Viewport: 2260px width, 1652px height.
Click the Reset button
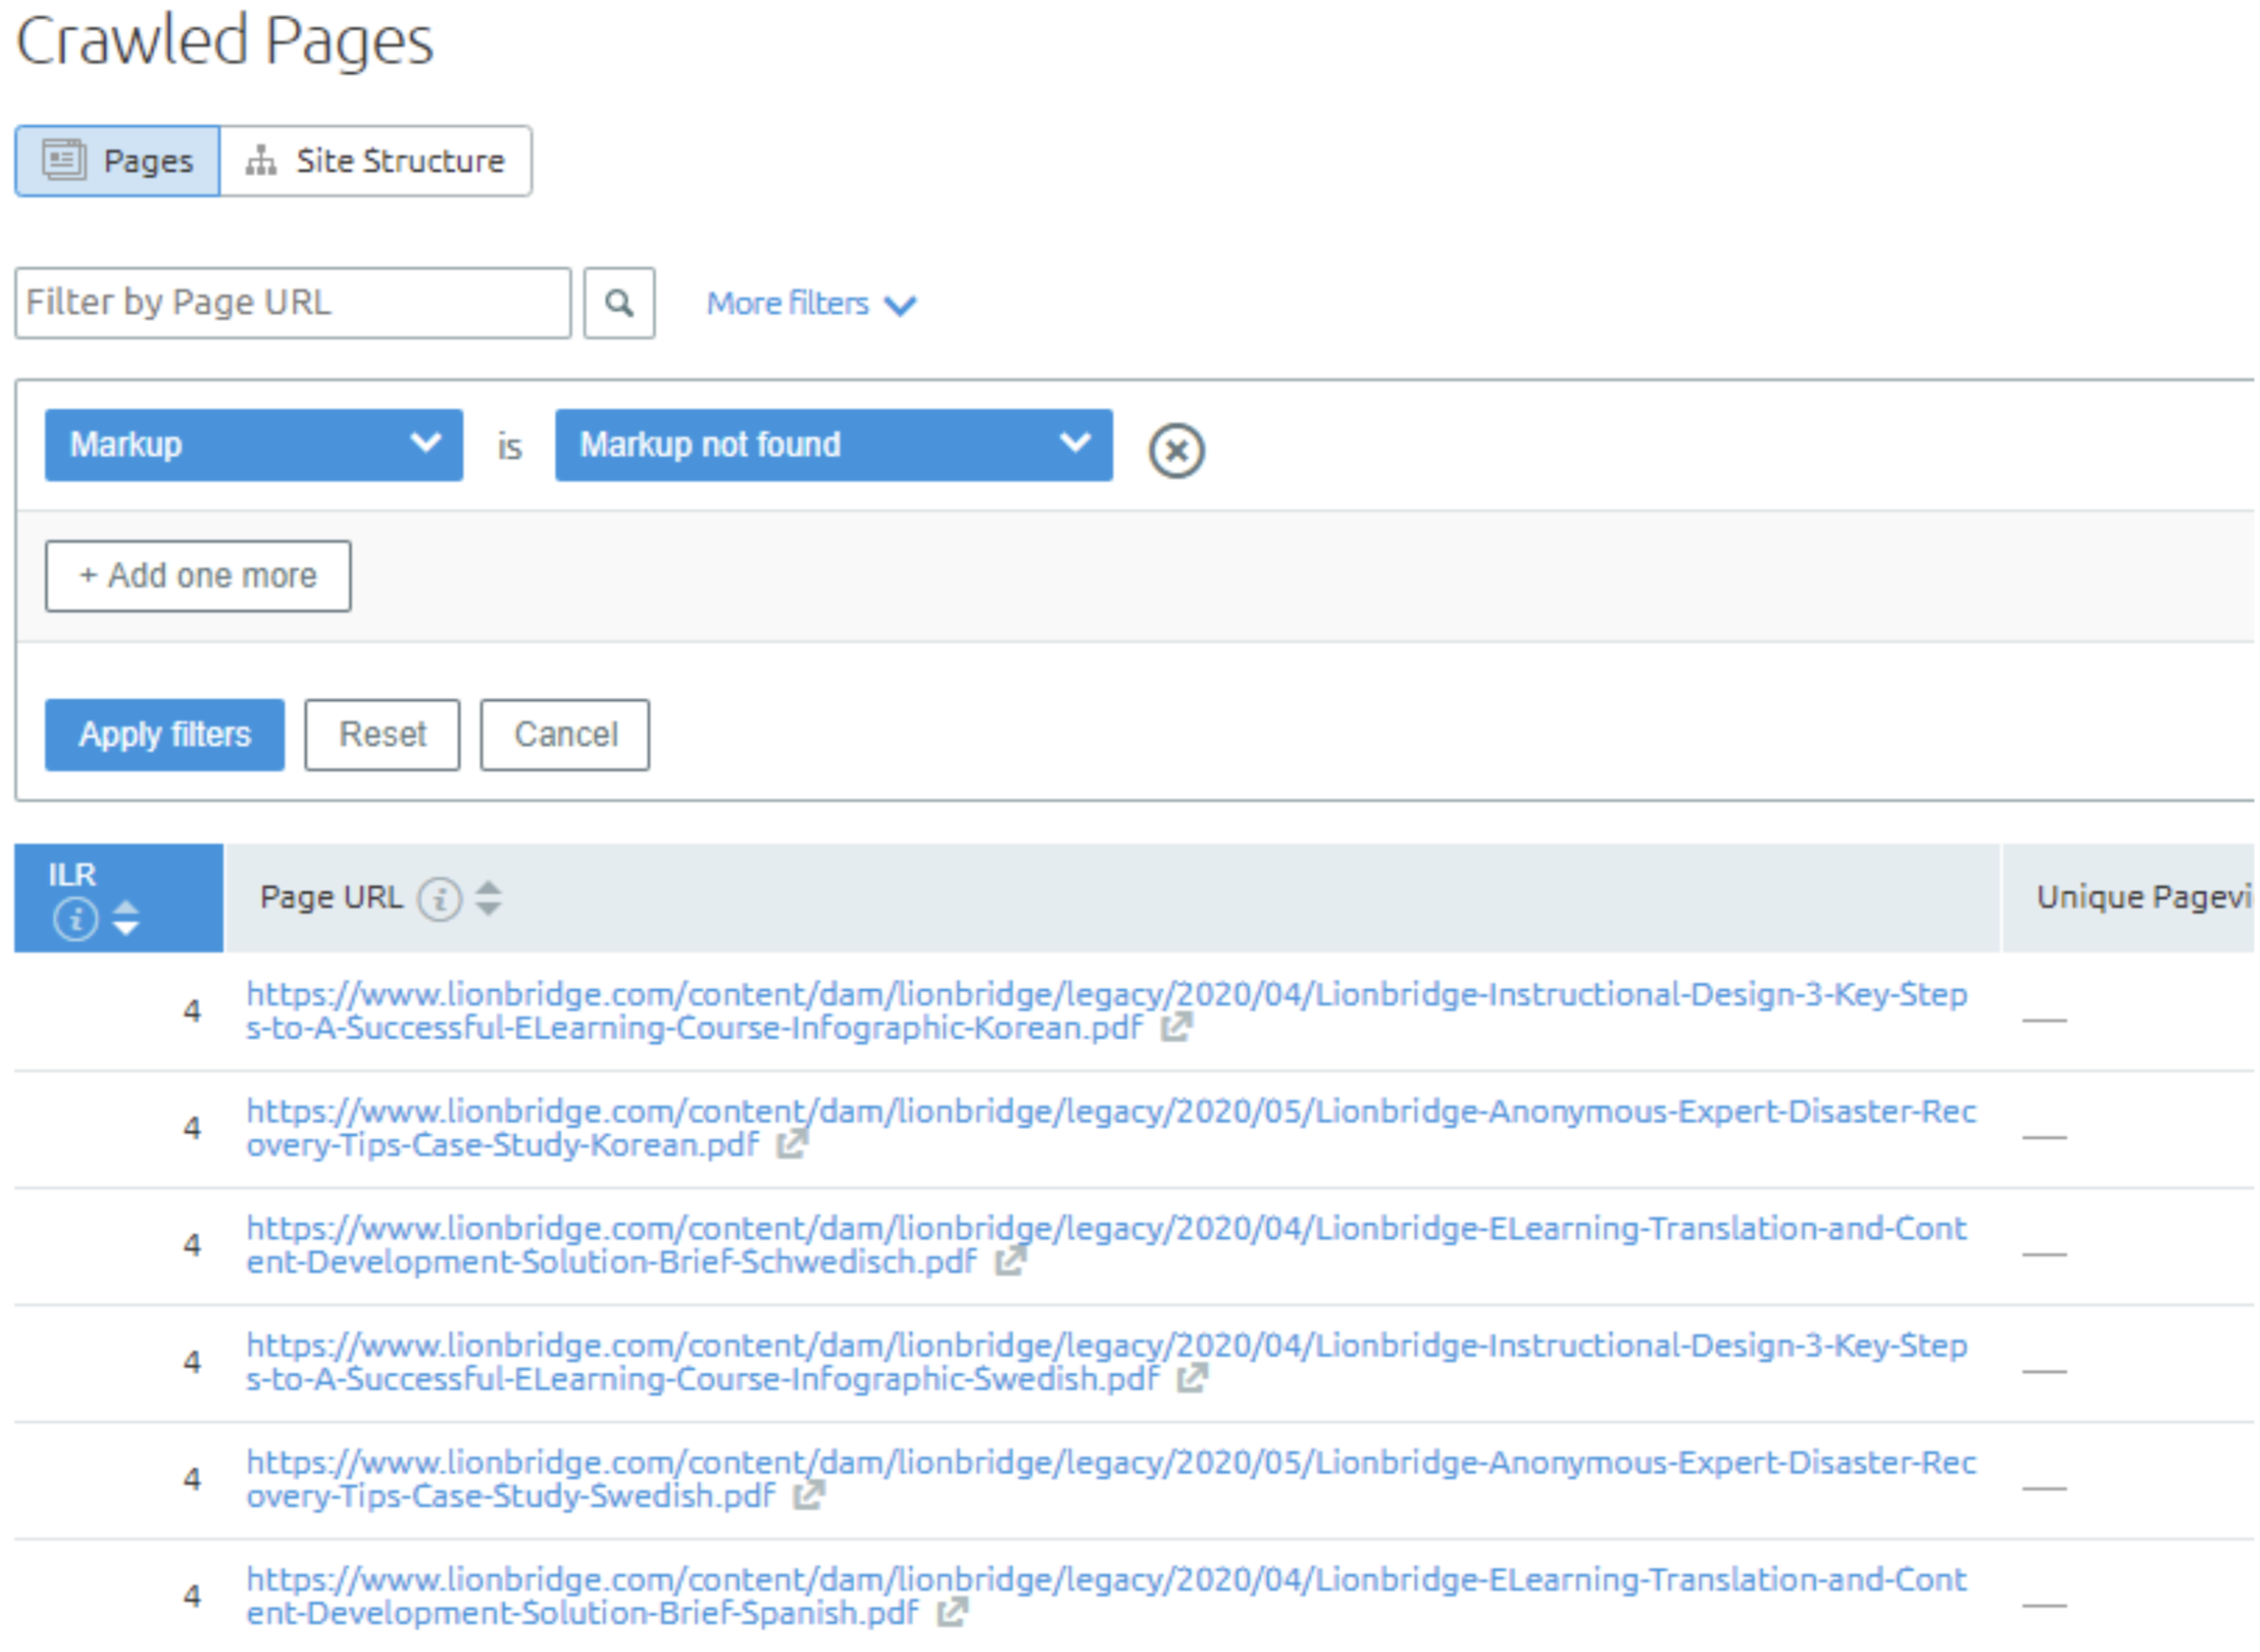pos(382,735)
